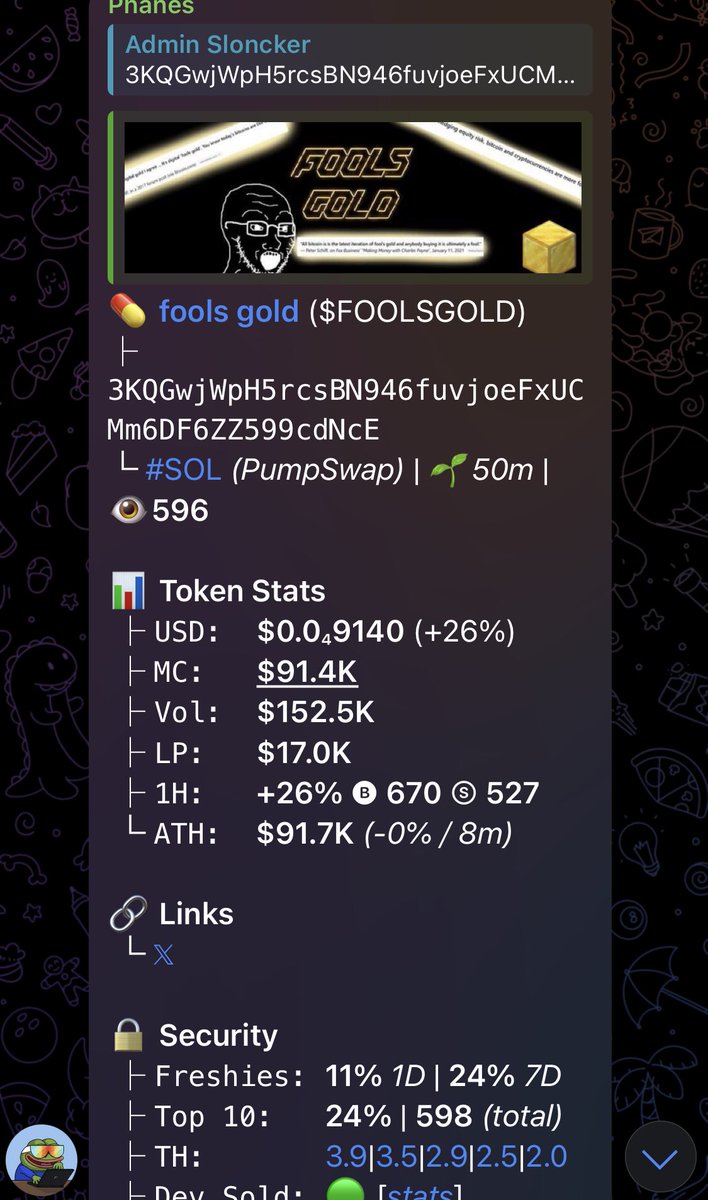The image size is (708, 1200).
Task: Jump to the quoted Admin Sloncker message
Action: (350, 60)
